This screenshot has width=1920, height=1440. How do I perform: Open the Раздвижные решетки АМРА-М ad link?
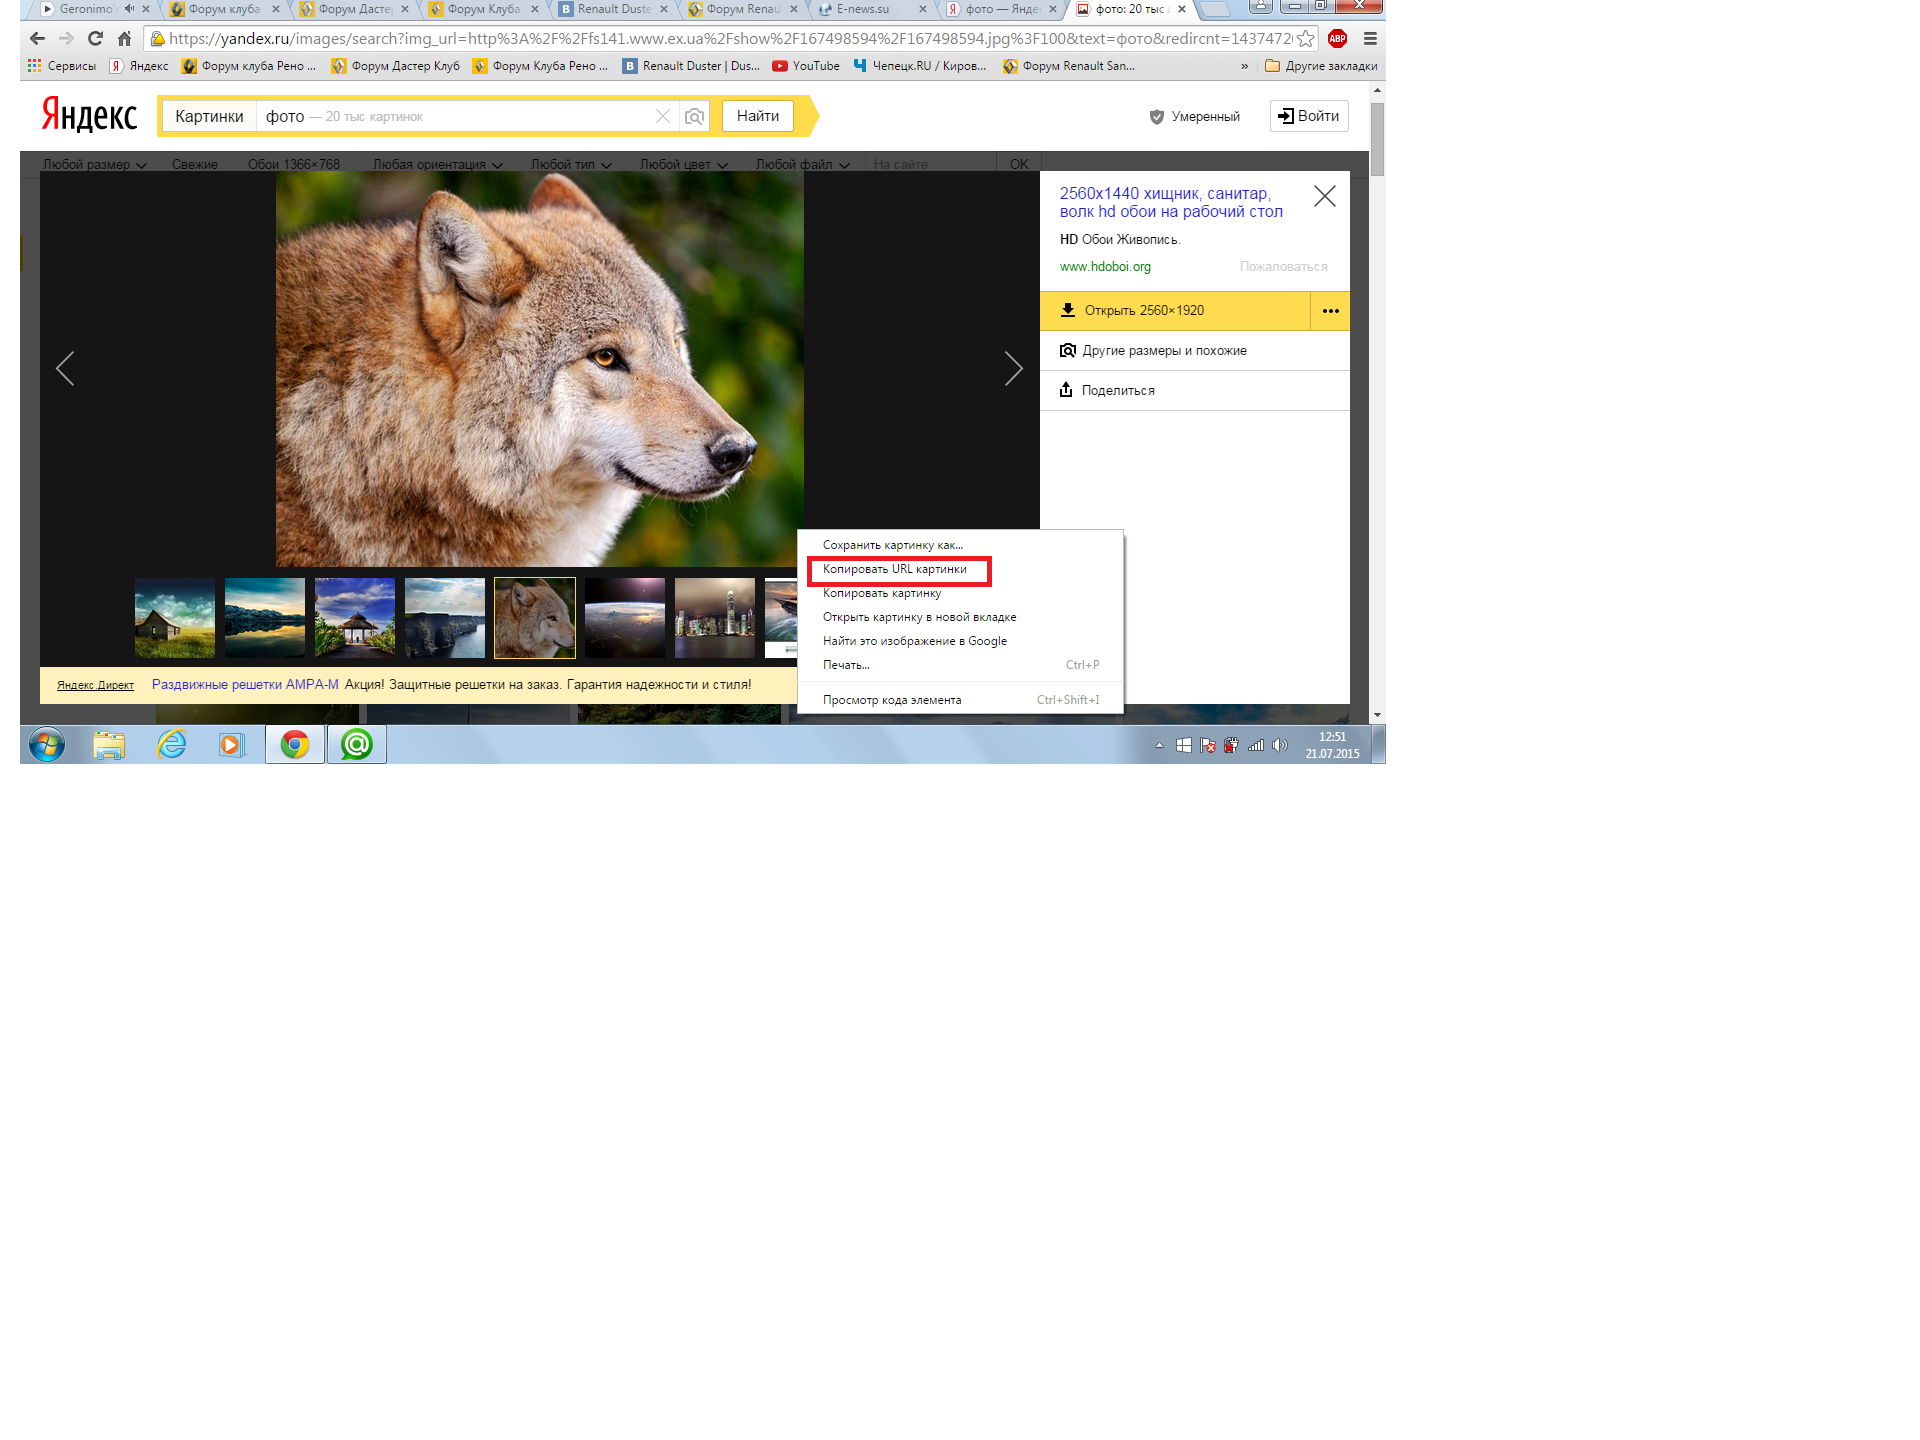(245, 685)
